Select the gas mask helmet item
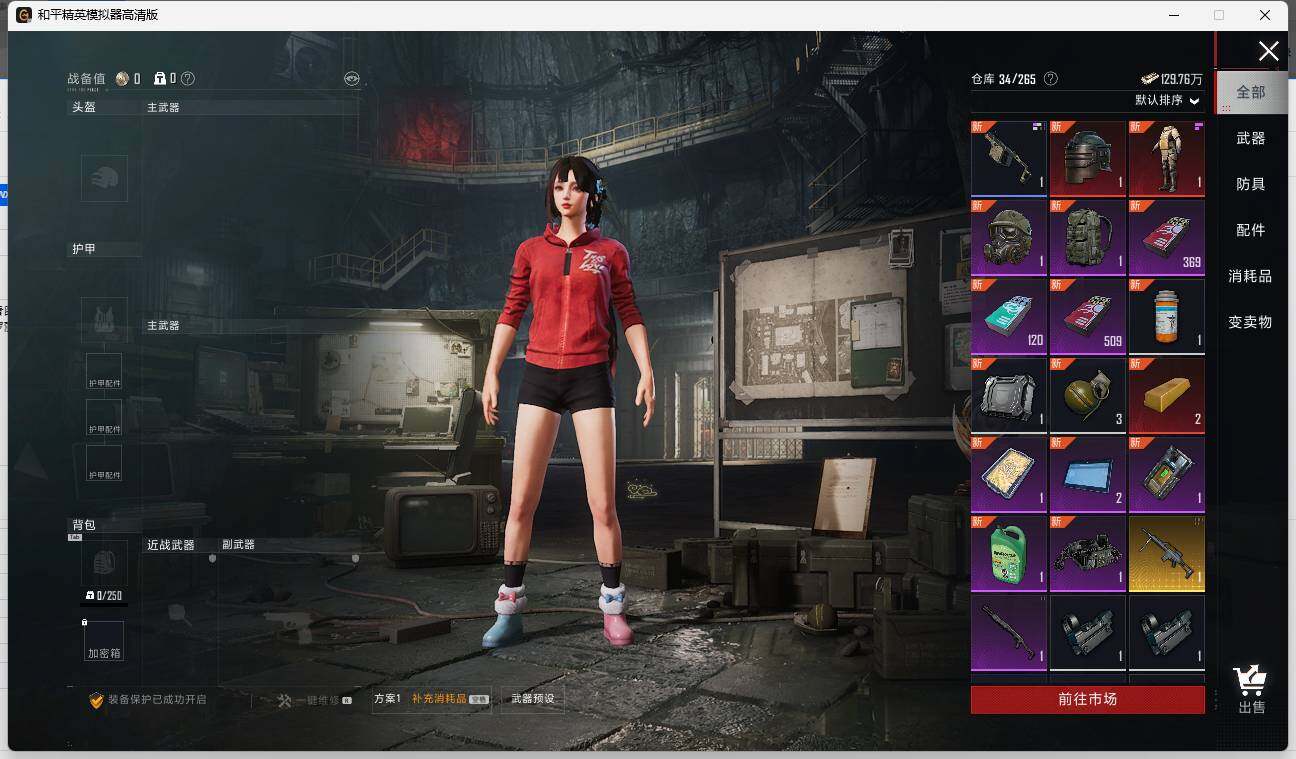Screen dimensions: 1296x759 pos(1009,237)
